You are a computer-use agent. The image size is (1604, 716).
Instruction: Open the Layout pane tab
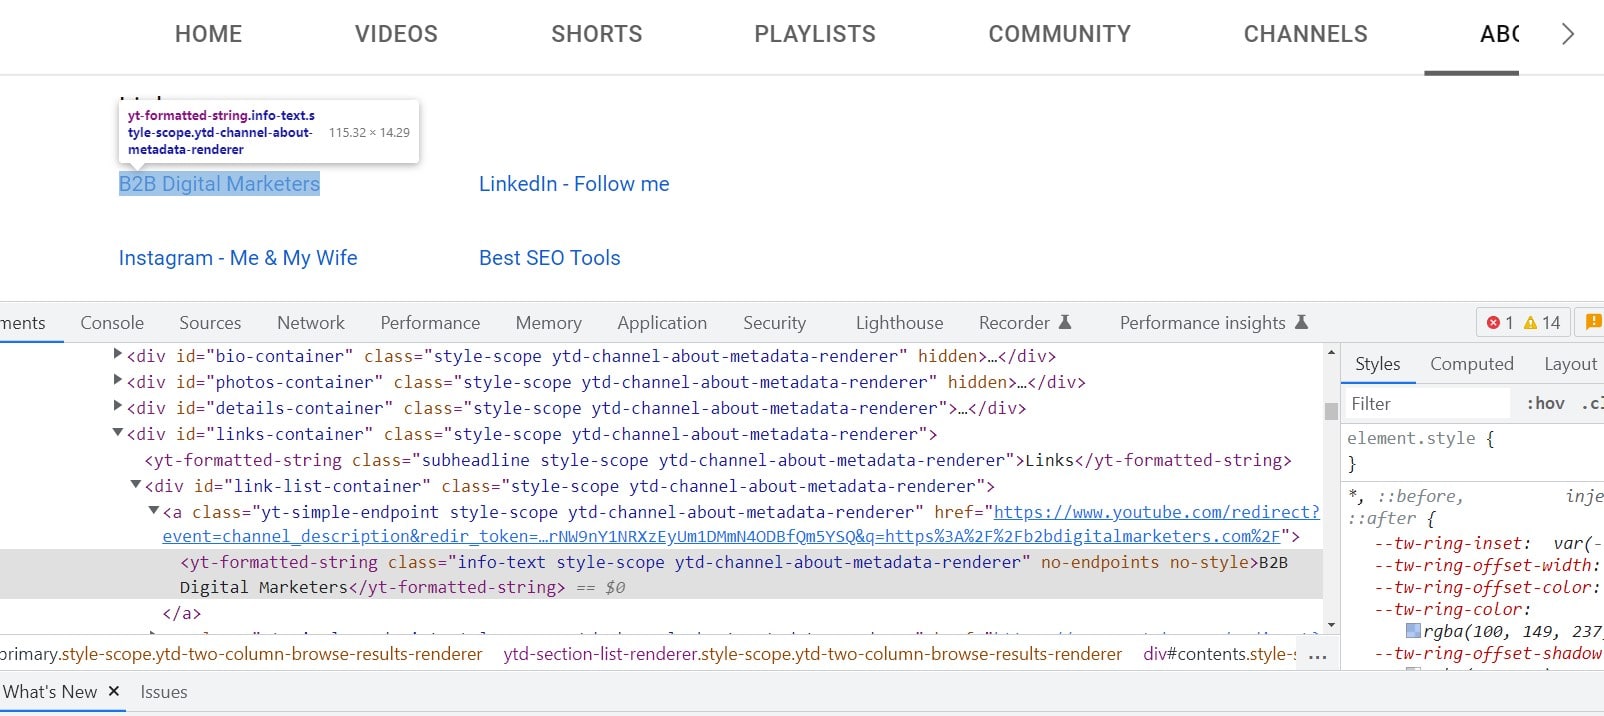1570,364
